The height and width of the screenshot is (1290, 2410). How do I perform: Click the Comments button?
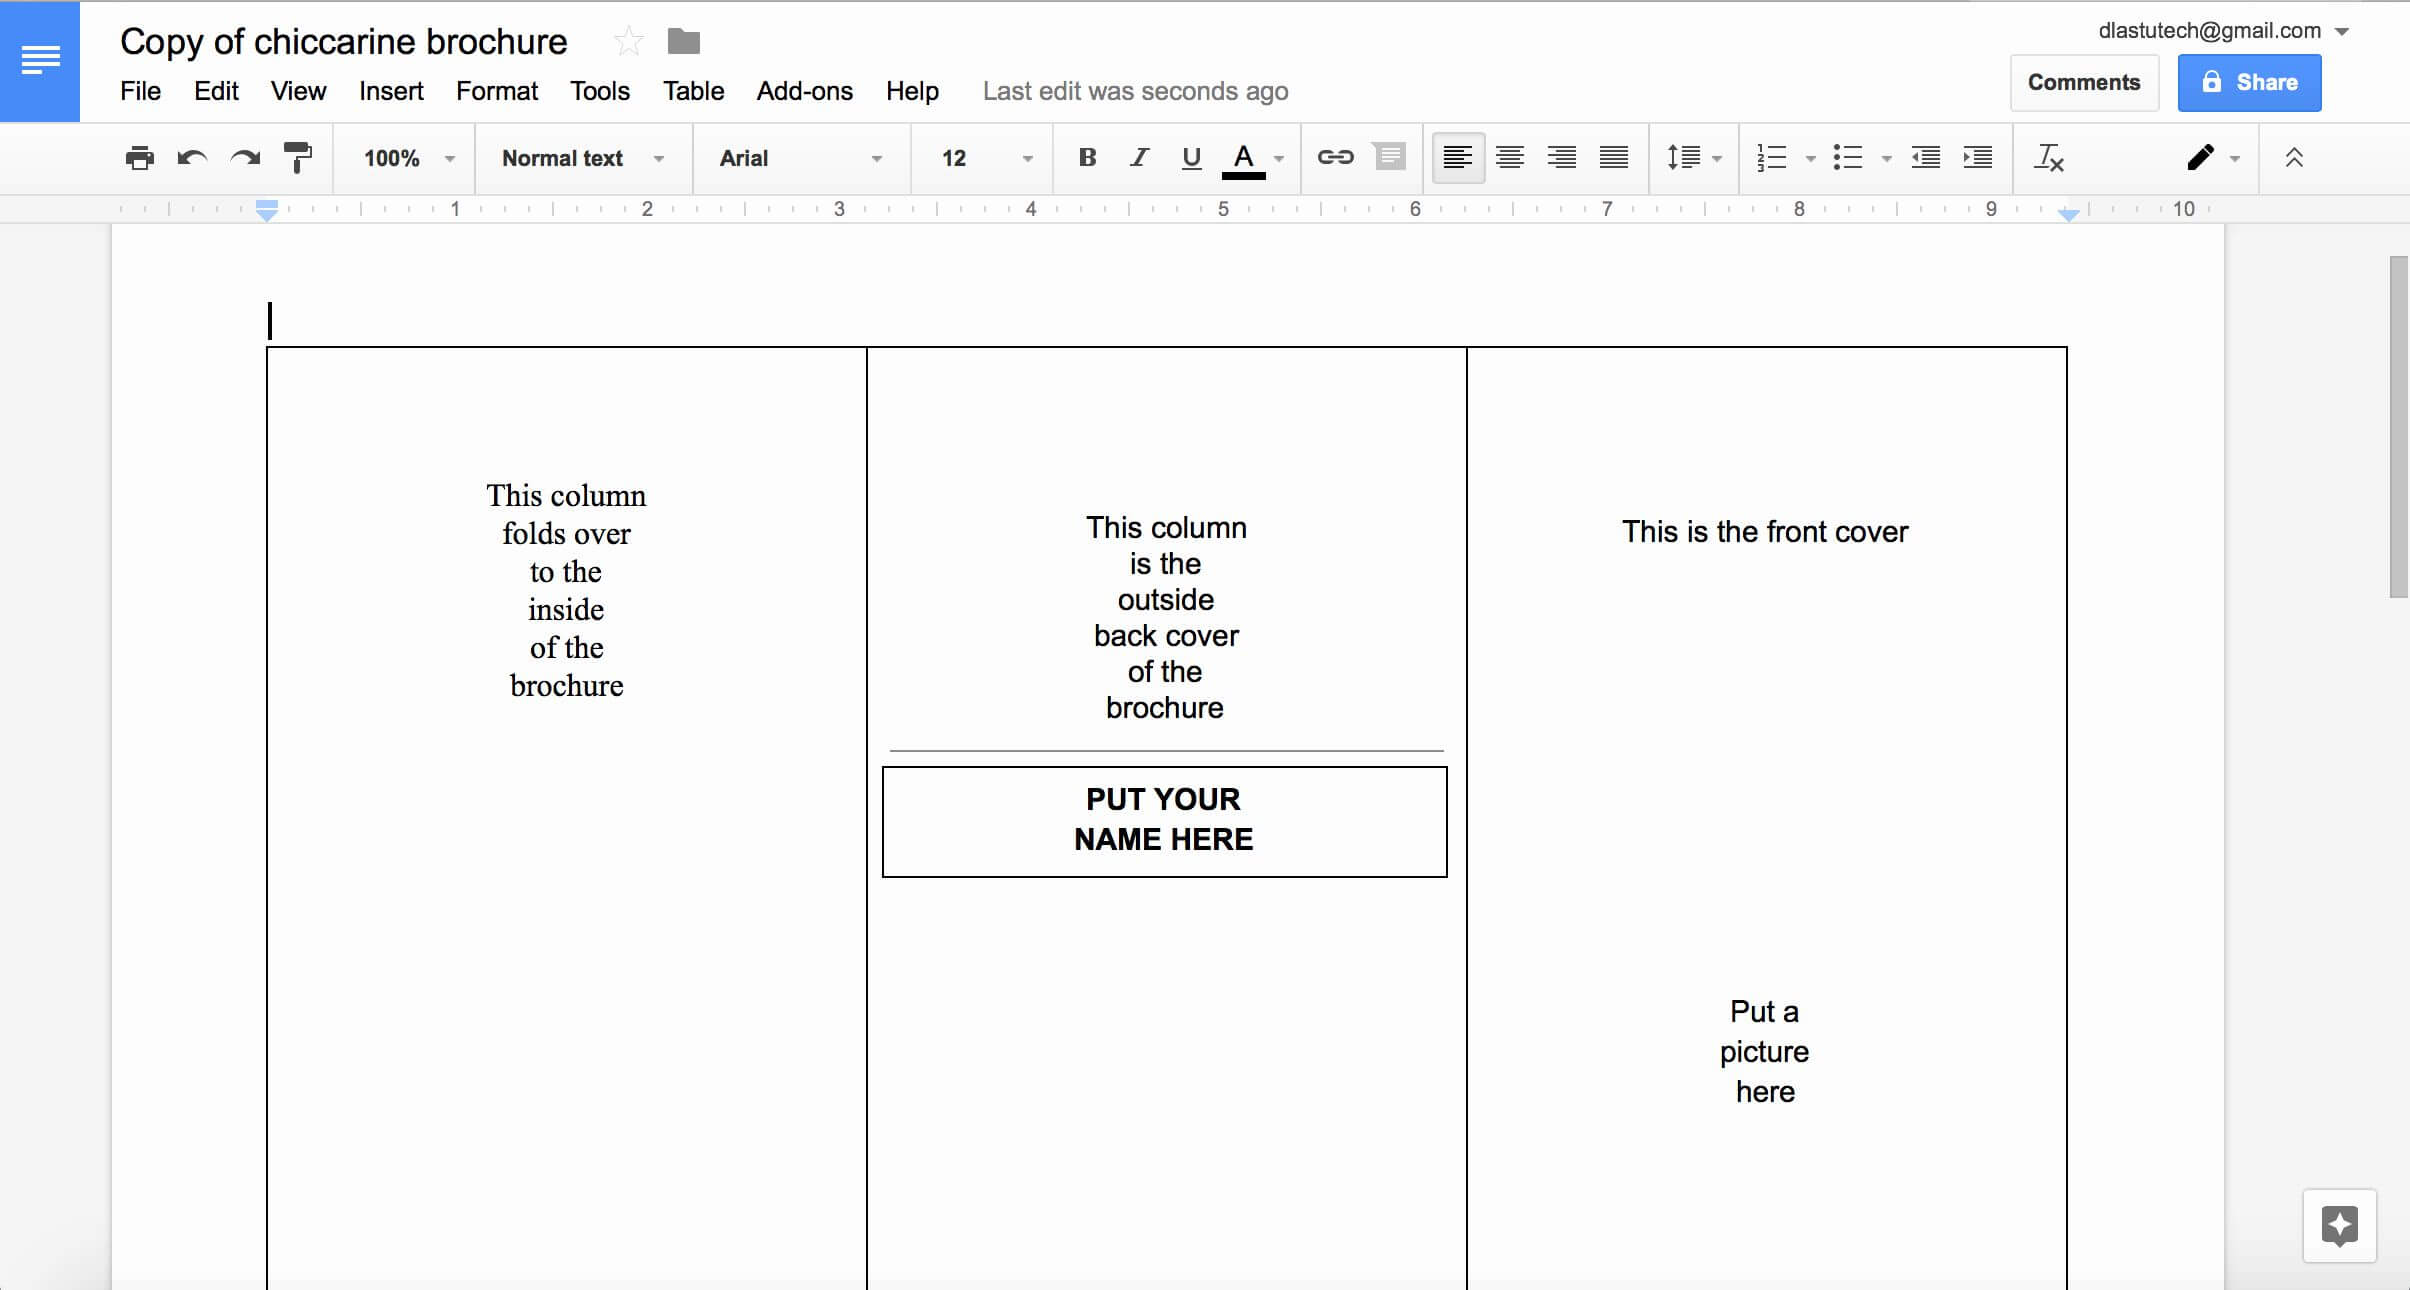2083,81
